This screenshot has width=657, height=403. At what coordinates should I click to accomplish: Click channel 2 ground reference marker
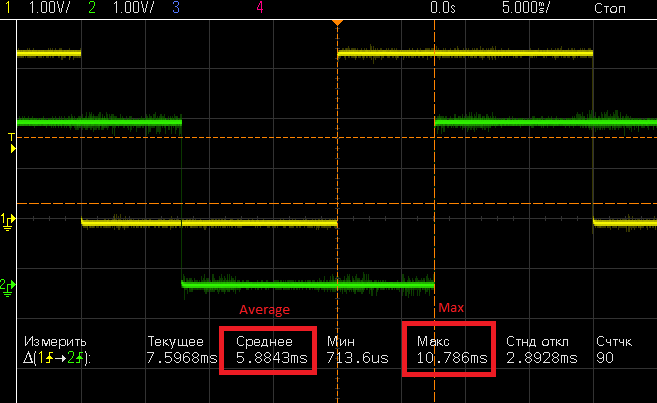(x=8, y=287)
